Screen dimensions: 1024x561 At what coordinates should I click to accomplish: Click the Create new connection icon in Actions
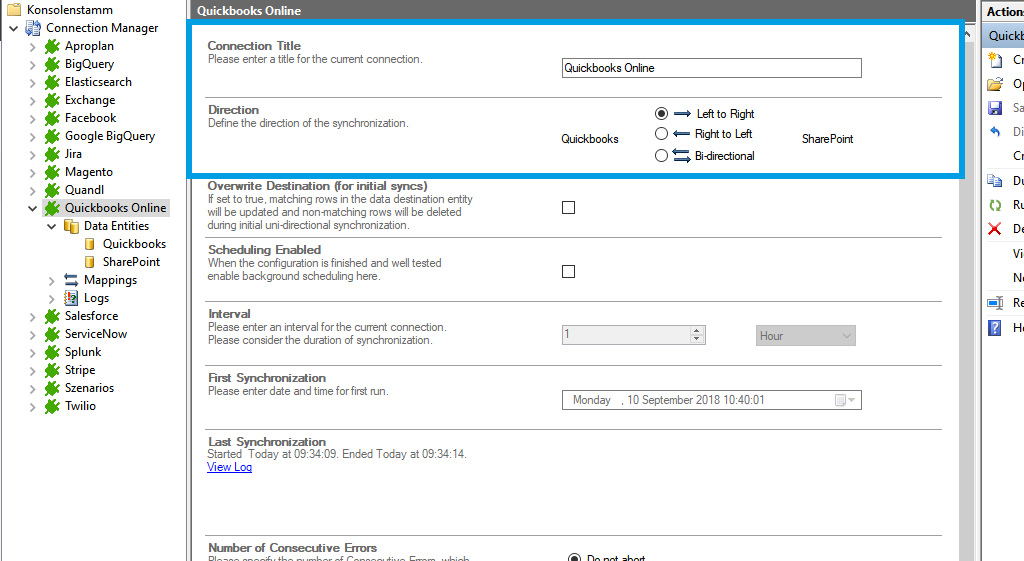coord(995,60)
